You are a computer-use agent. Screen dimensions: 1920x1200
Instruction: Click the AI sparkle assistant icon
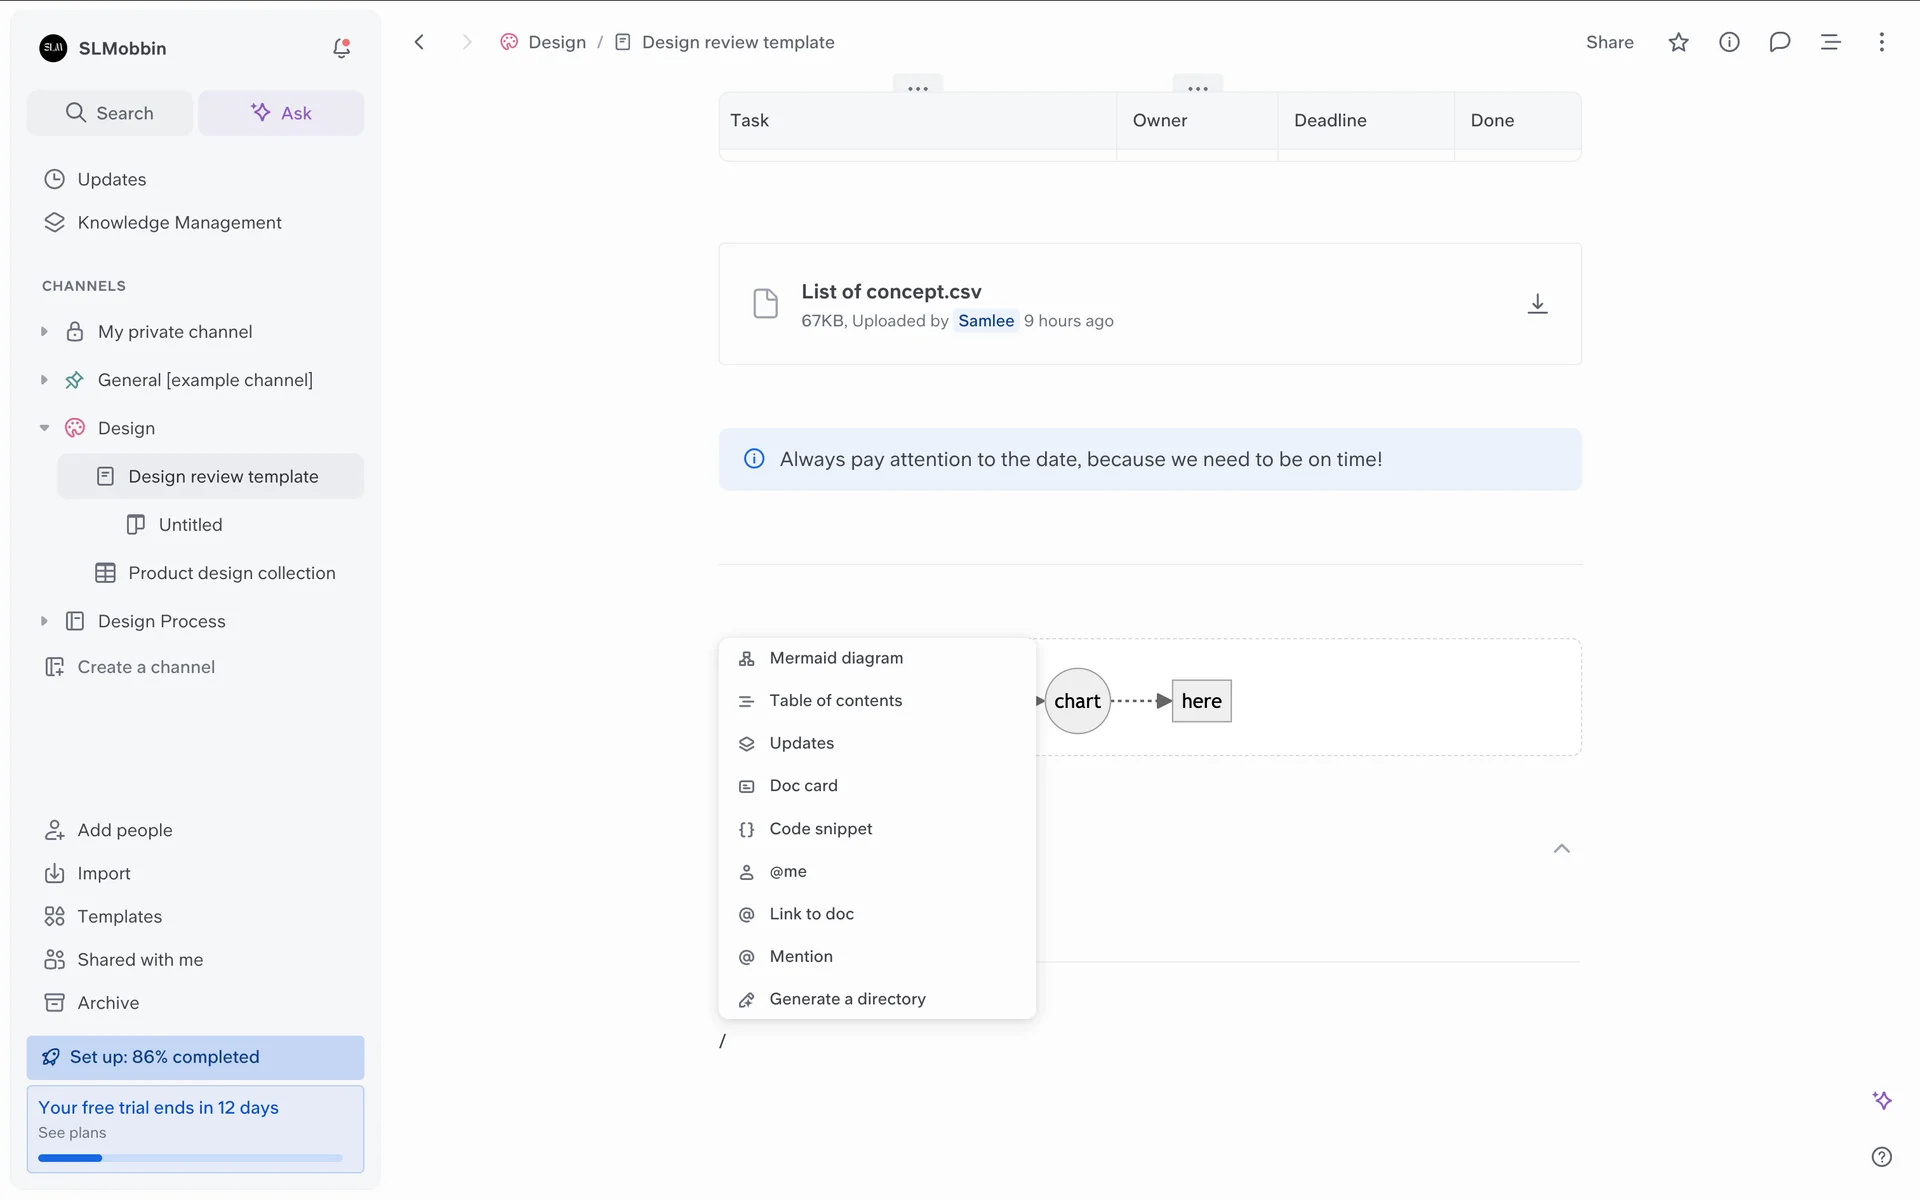coord(1881,1100)
